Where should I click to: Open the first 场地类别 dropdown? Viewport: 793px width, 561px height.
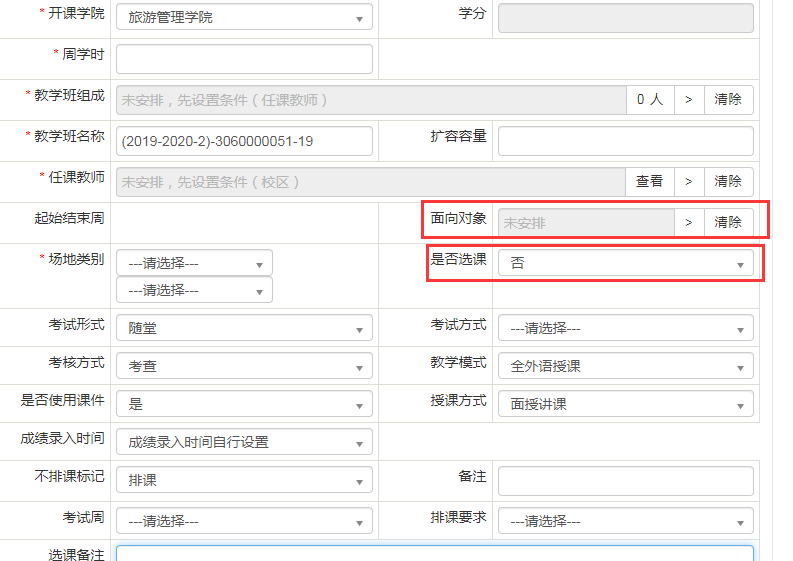(194, 263)
